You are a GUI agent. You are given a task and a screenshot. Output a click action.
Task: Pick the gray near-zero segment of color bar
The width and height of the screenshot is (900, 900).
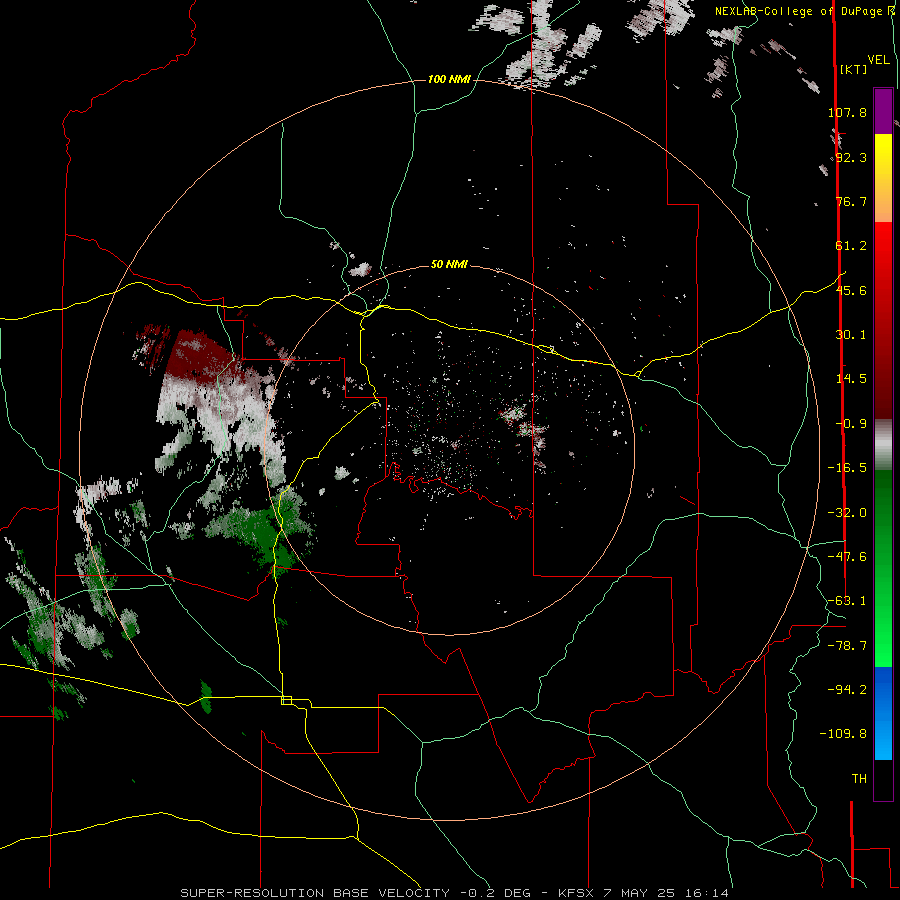click(883, 444)
